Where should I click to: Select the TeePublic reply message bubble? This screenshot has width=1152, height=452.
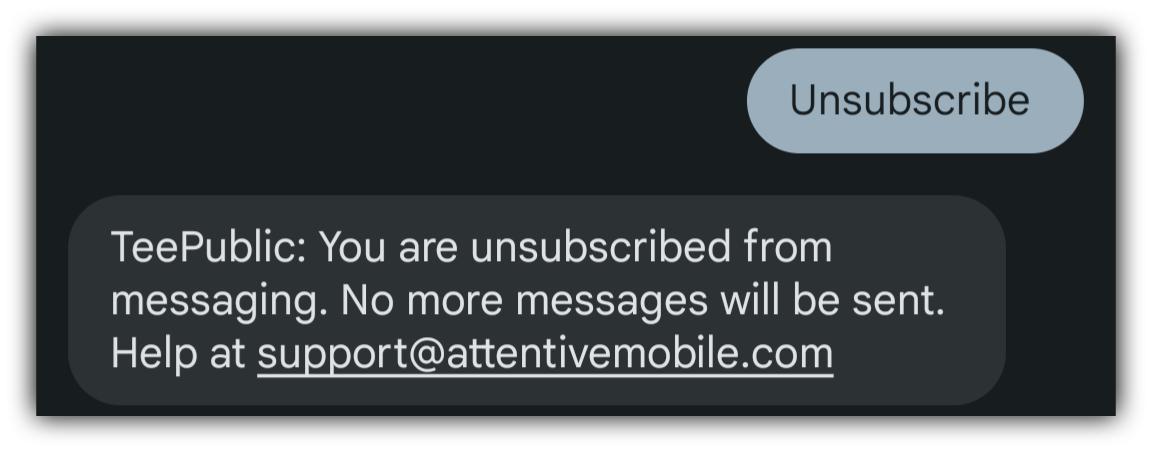click(x=536, y=300)
